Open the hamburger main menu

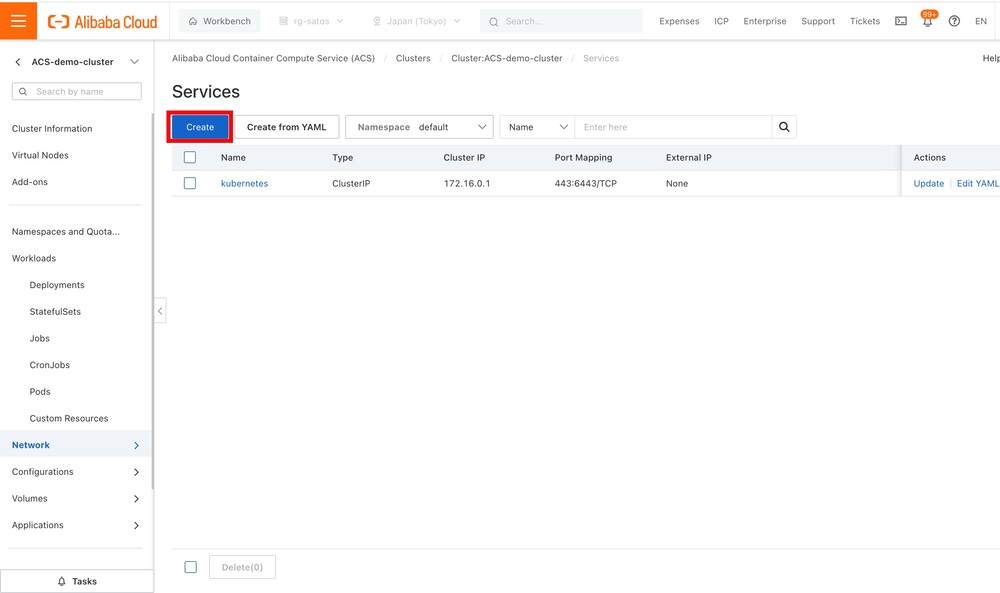(x=19, y=21)
